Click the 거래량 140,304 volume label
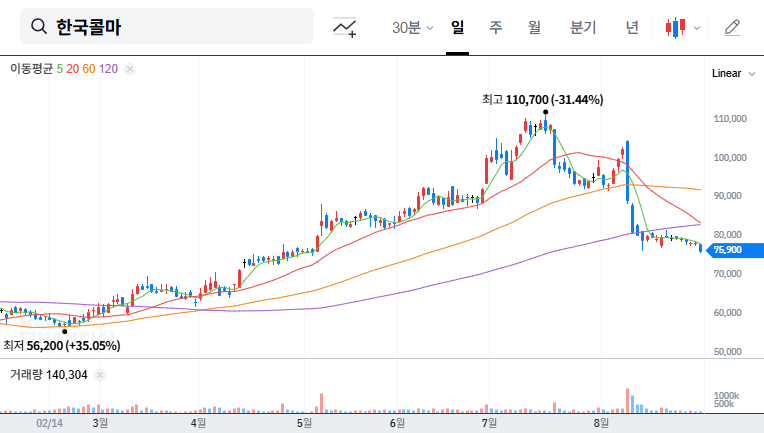The height and width of the screenshot is (433, 764). click(x=49, y=375)
